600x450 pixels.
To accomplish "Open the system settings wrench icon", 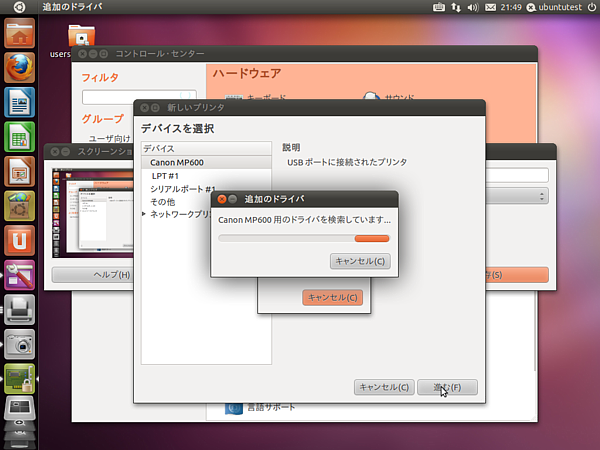I will 20,275.
